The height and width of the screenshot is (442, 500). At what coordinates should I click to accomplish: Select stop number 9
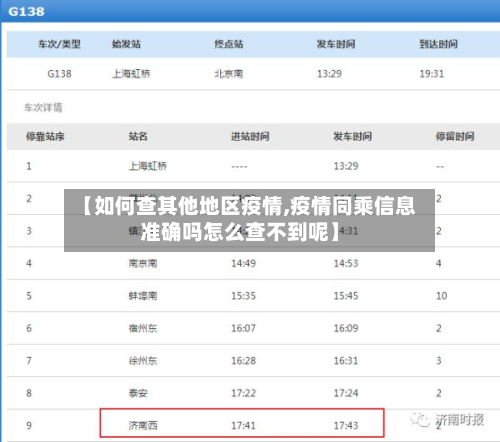click(x=29, y=425)
